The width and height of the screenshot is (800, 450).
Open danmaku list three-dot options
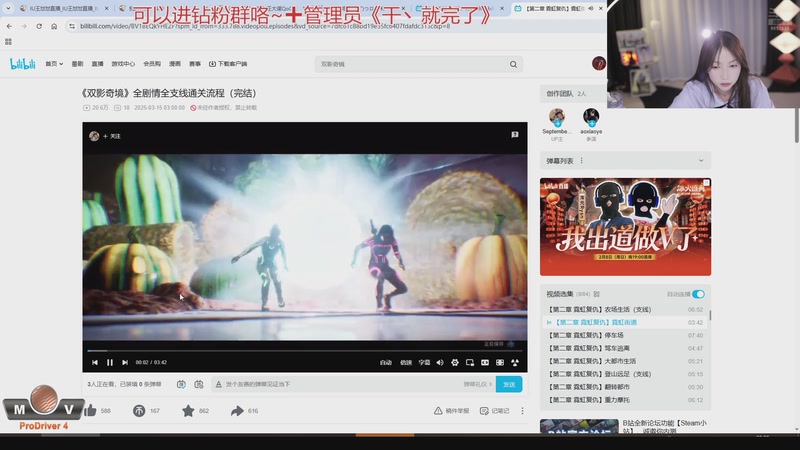582,161
